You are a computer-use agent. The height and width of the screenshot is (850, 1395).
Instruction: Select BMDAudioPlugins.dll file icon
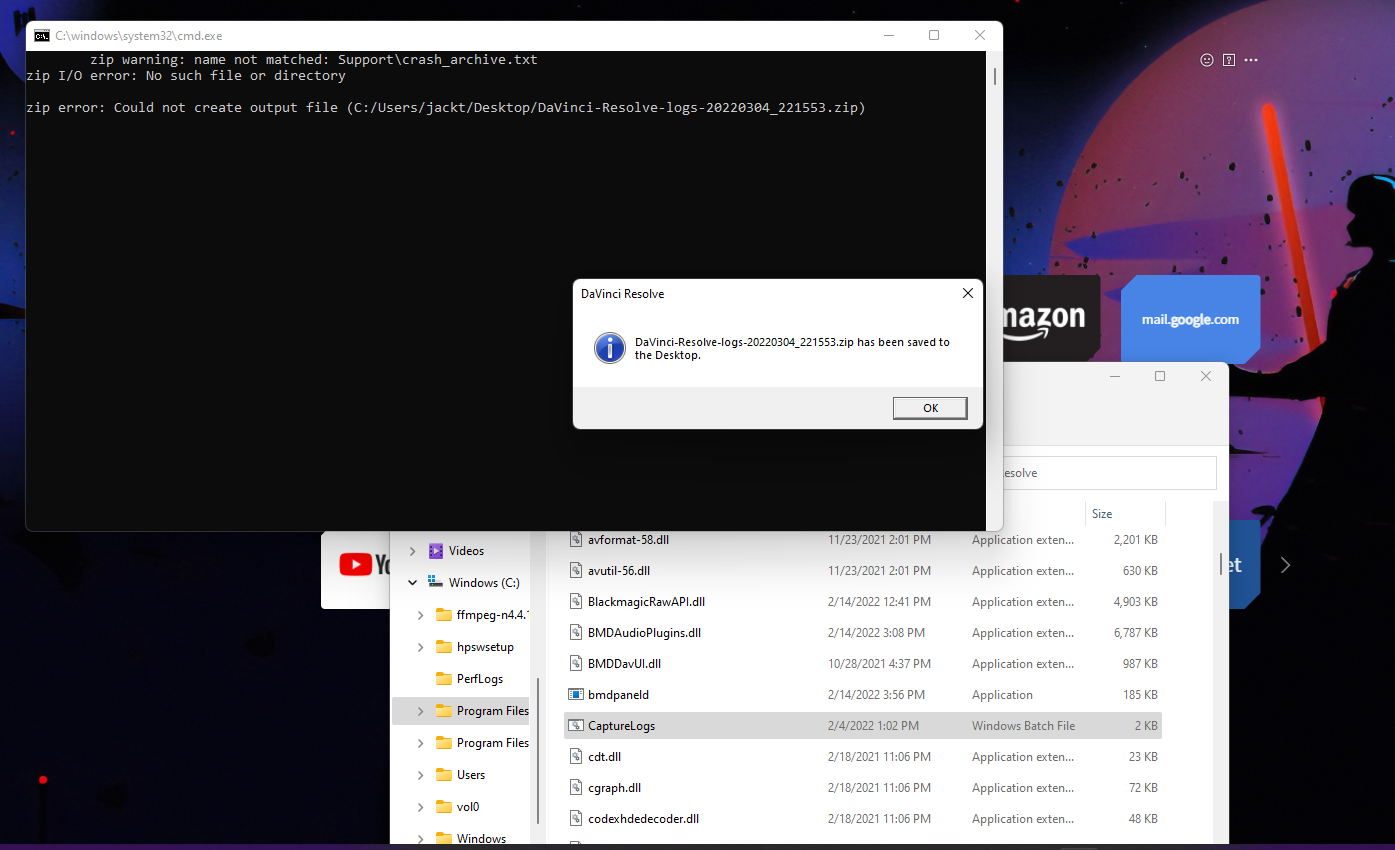[576, 632]
